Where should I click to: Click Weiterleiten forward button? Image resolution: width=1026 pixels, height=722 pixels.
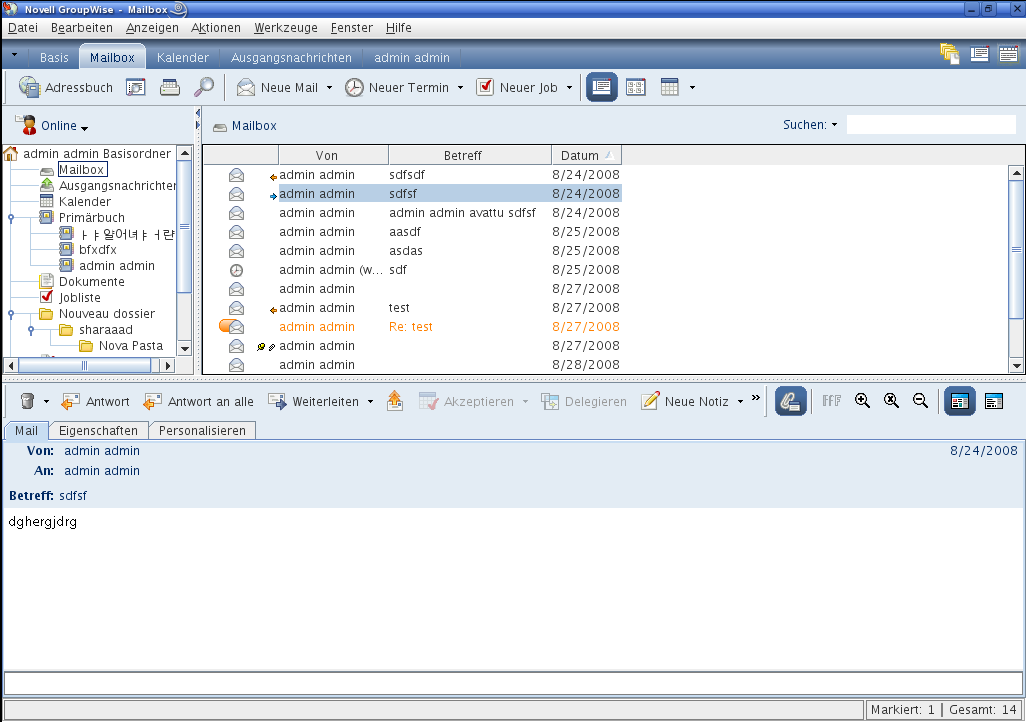coord(314,401)
